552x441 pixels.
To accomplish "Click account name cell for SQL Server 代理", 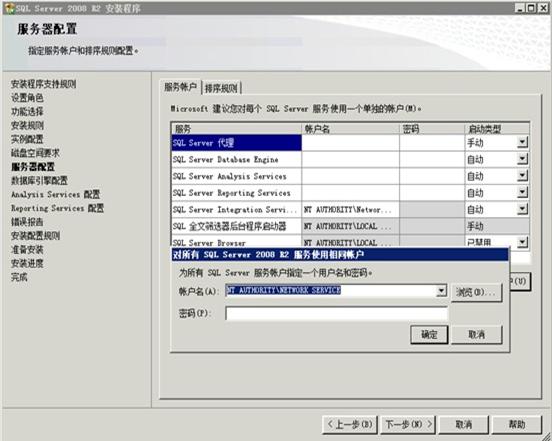I will 350,143.
